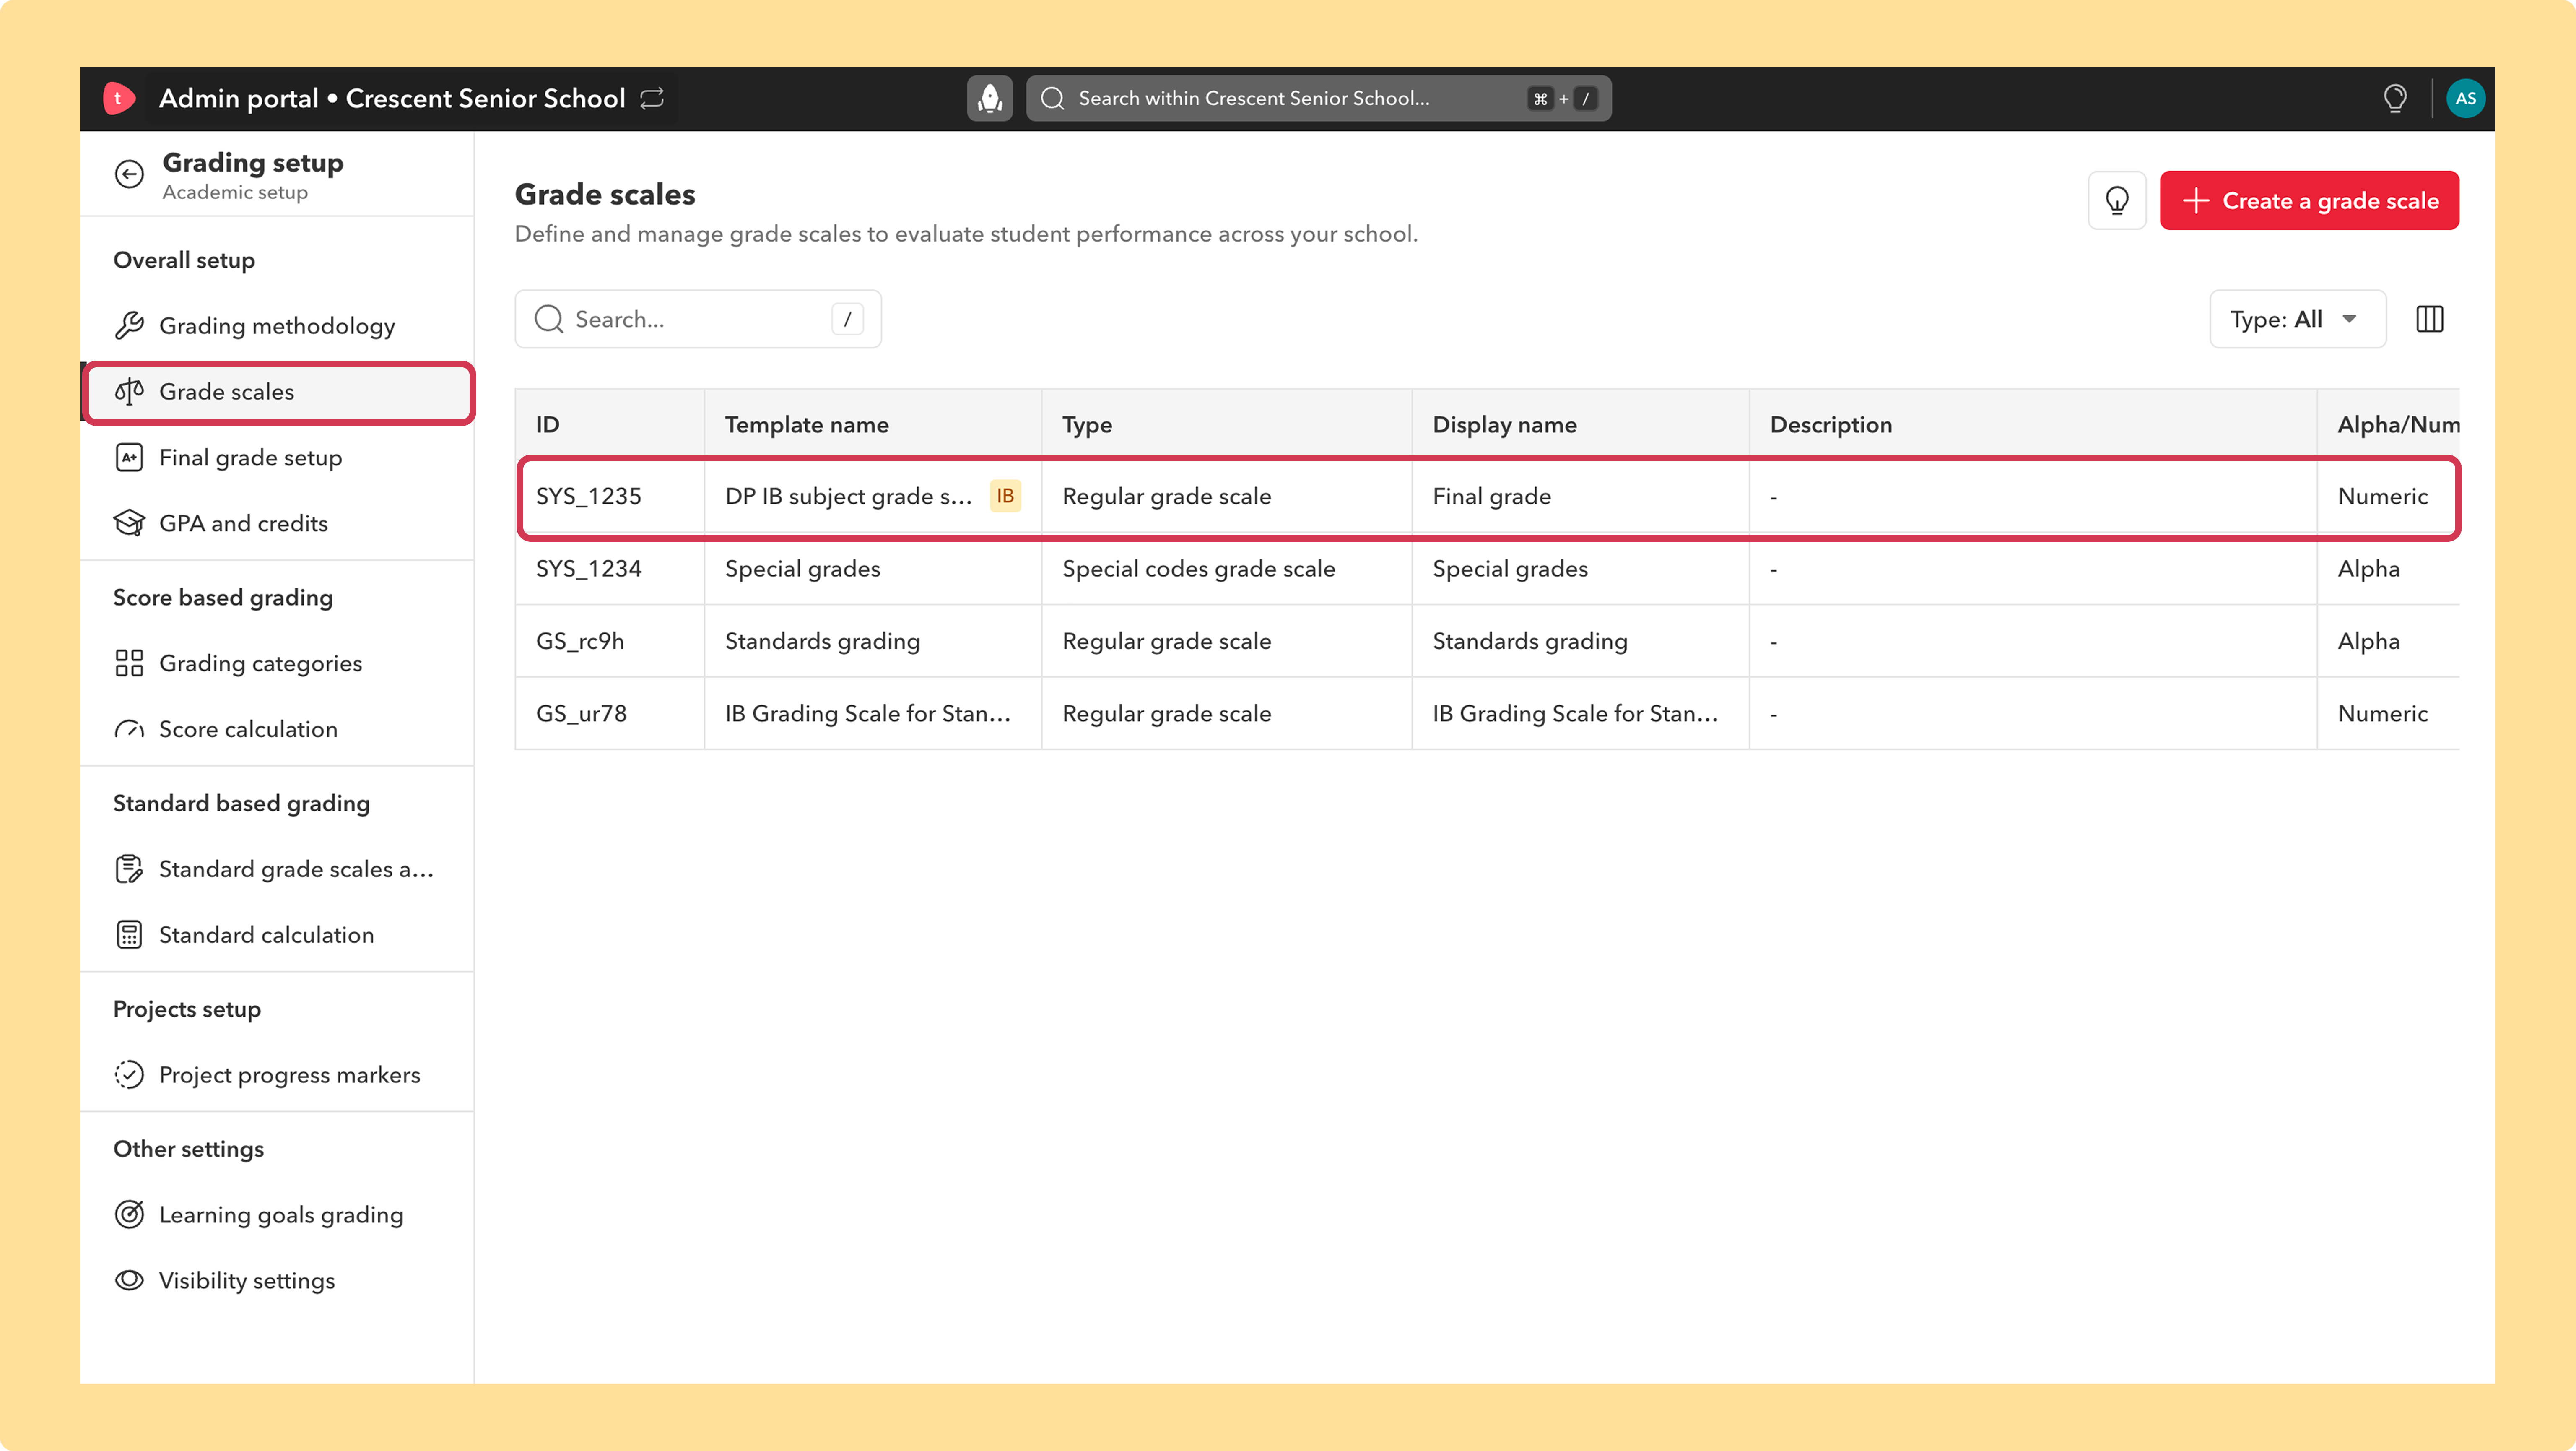This screenshot has width=2576, height=1451.
Task: Open Visibility settings
Action: (x=277, y=1281)
